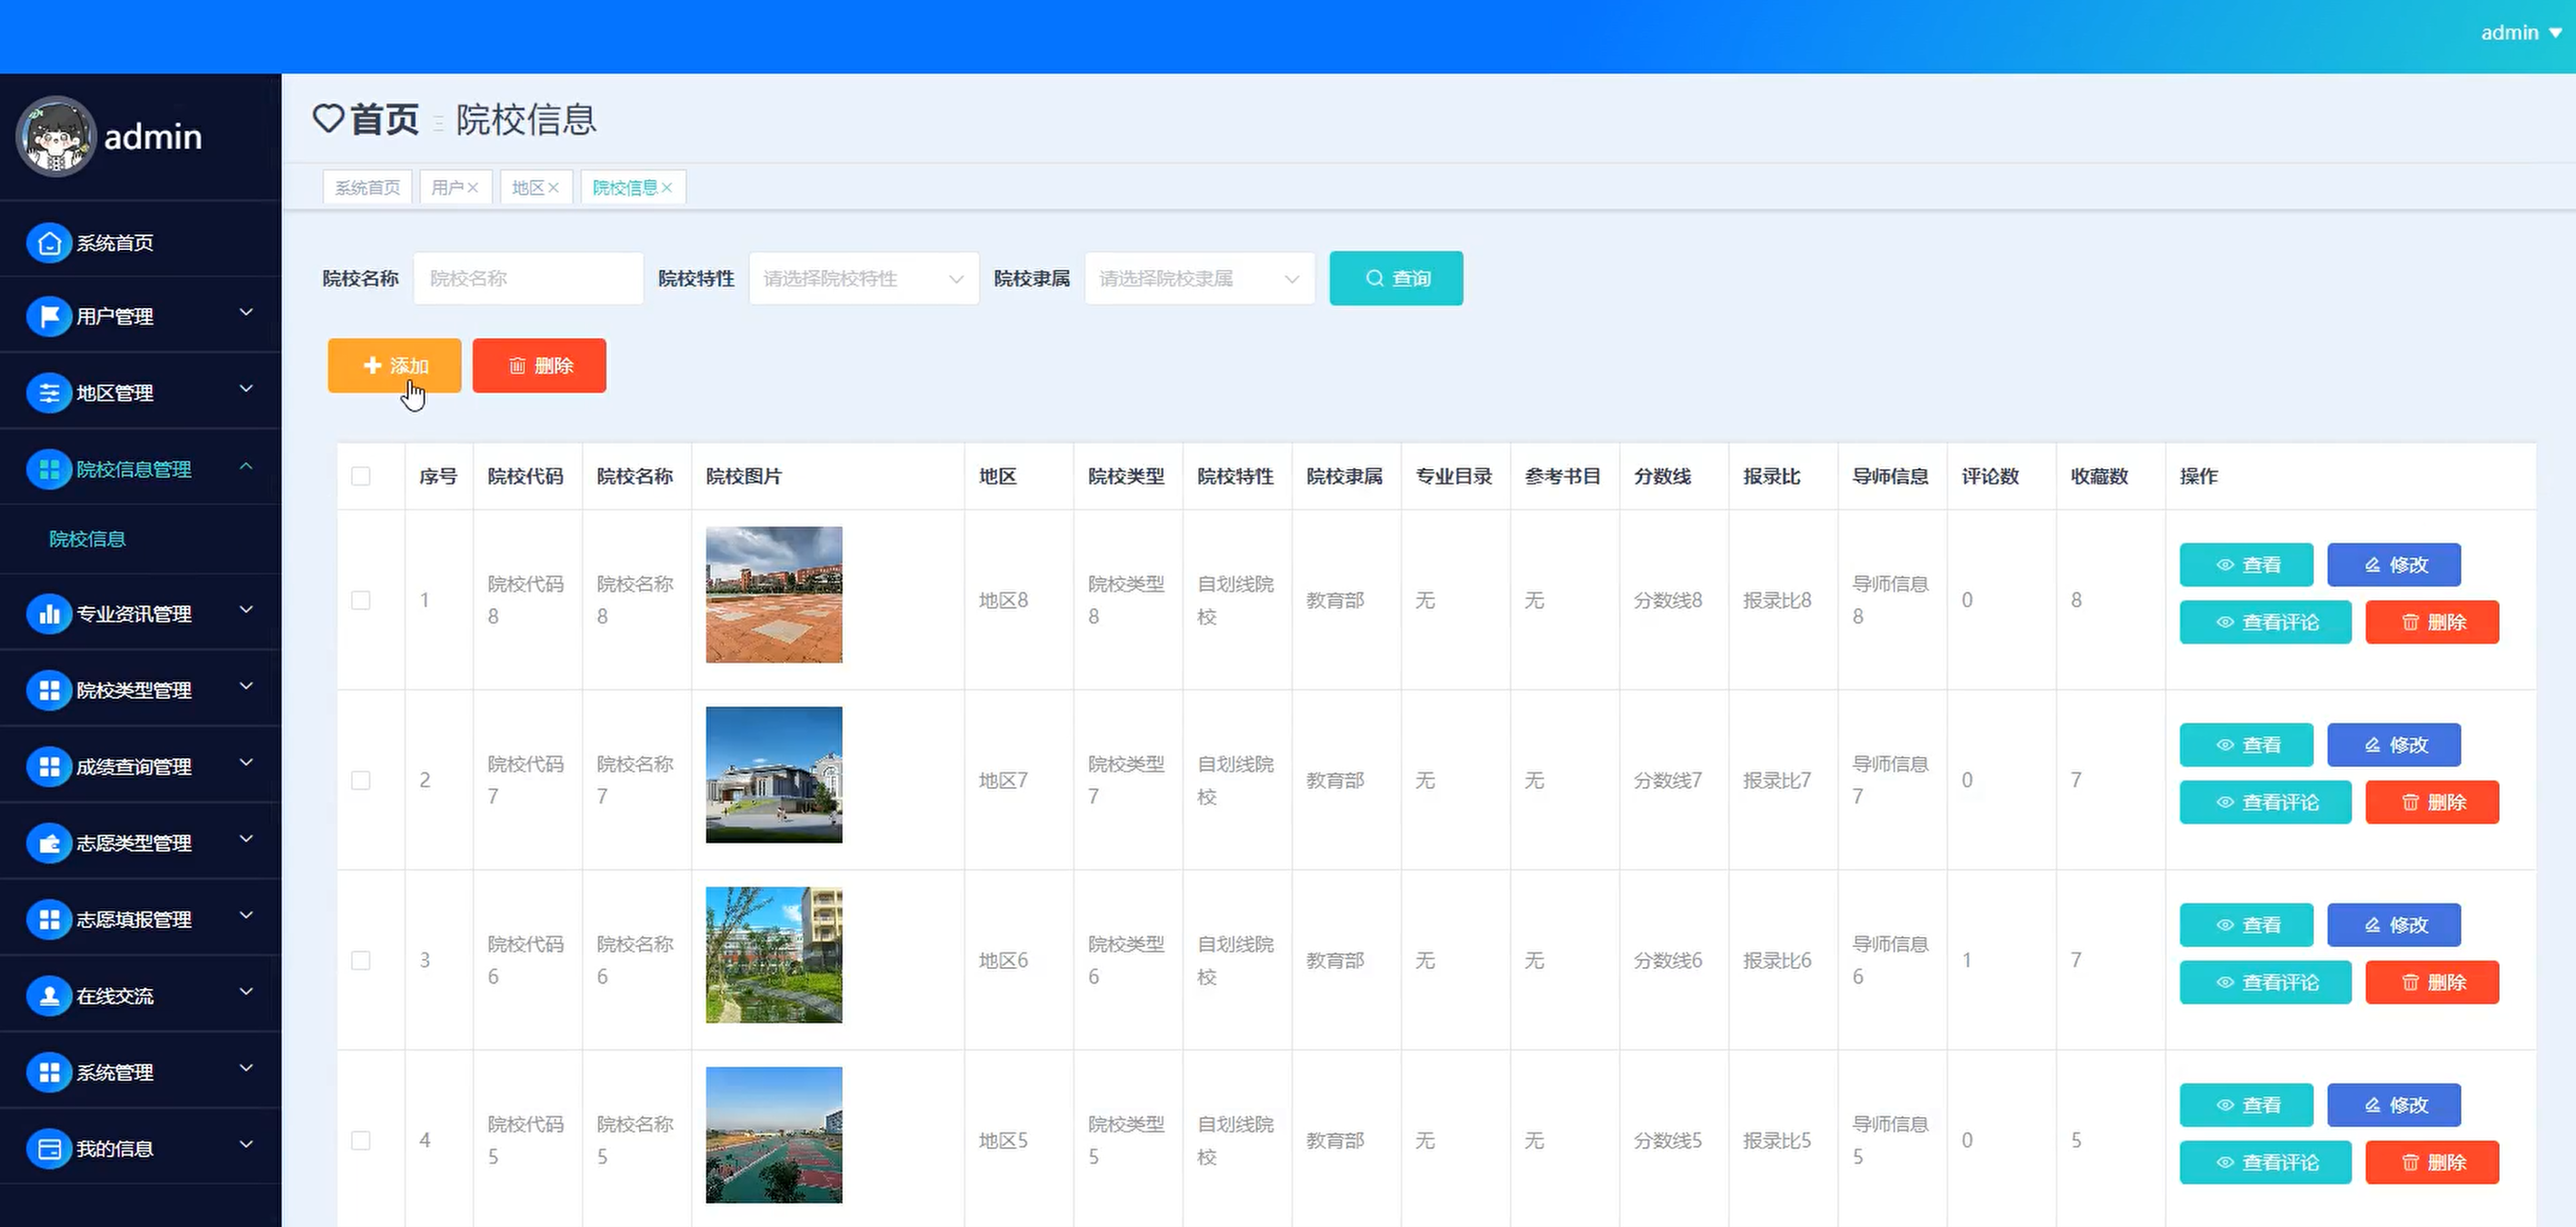The height and width of the screenshot is (1227, 2576).
Task: Click the admin avatar picture
Action: (x=56, y=136)
